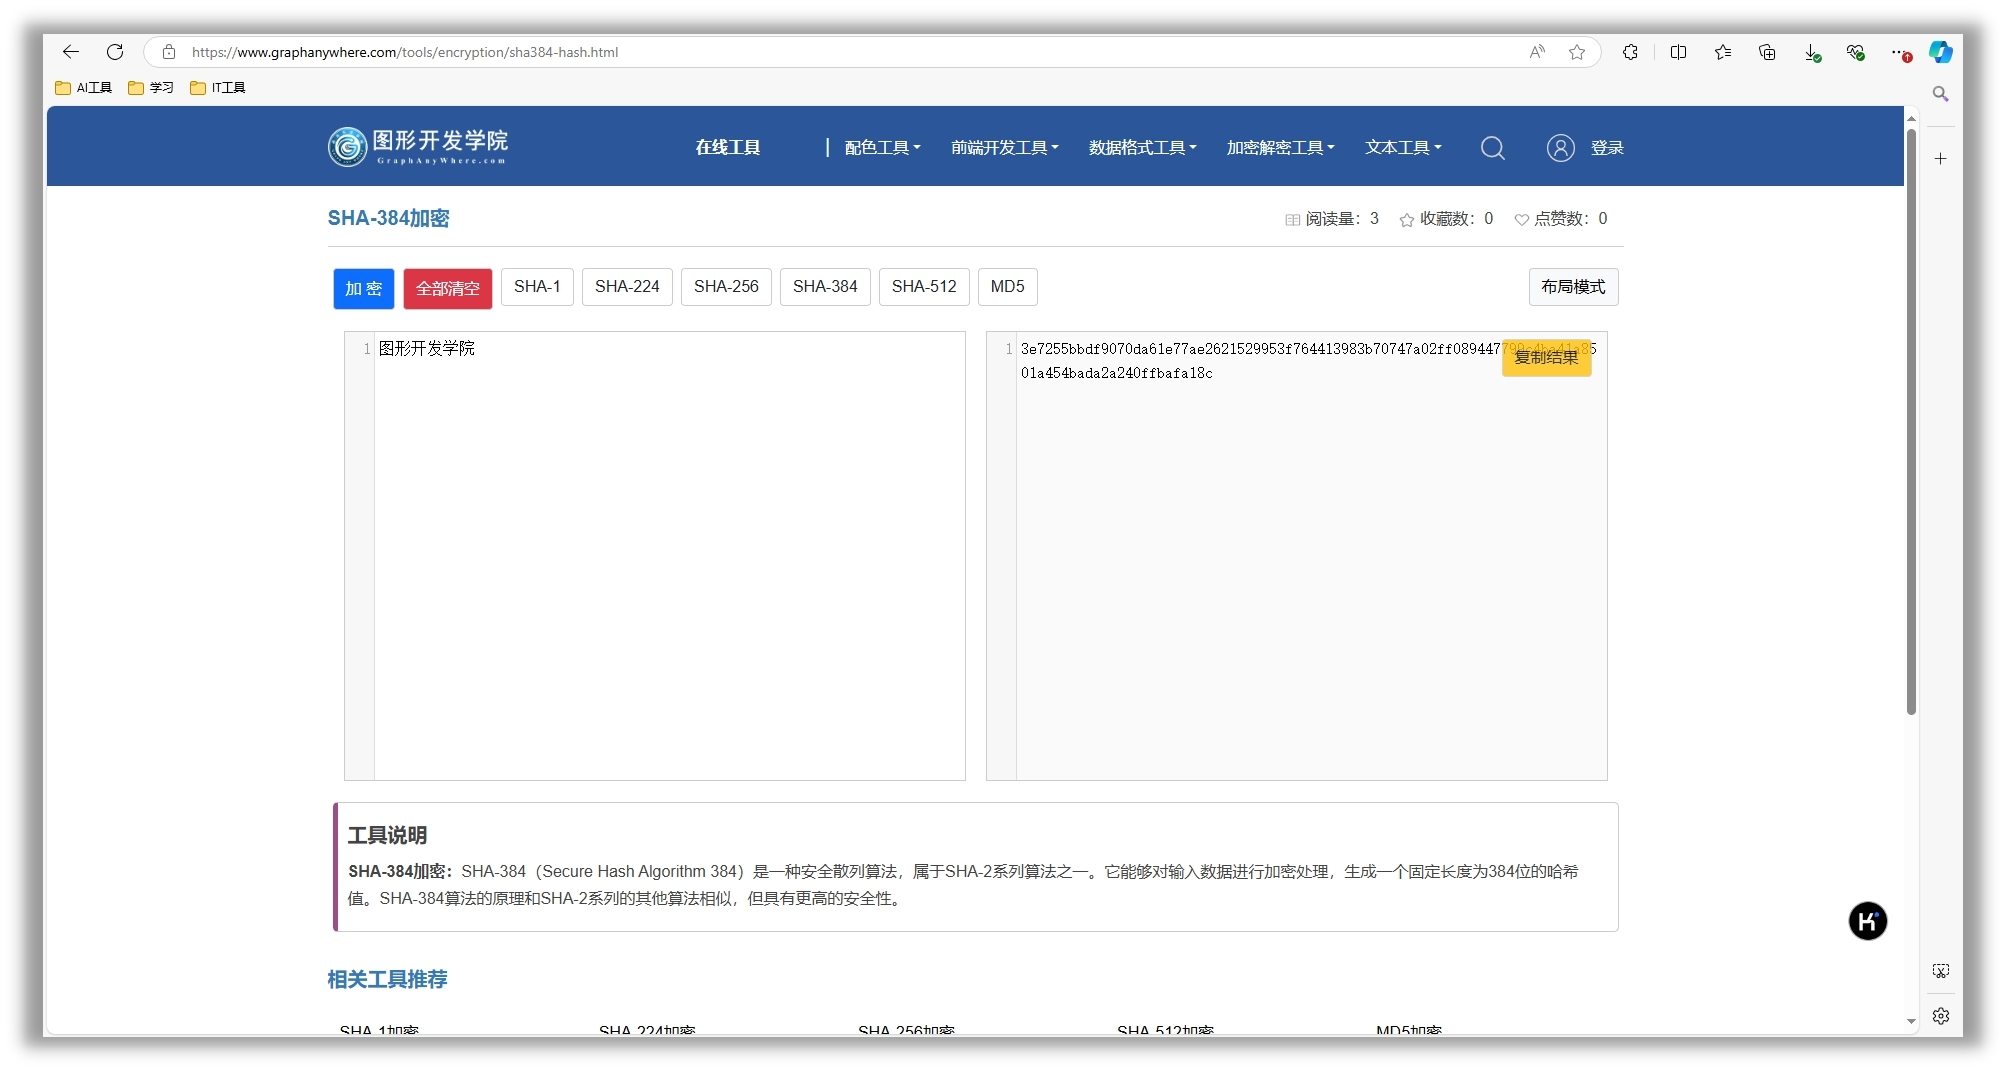Click the scrollbar up arrow

1911,118
